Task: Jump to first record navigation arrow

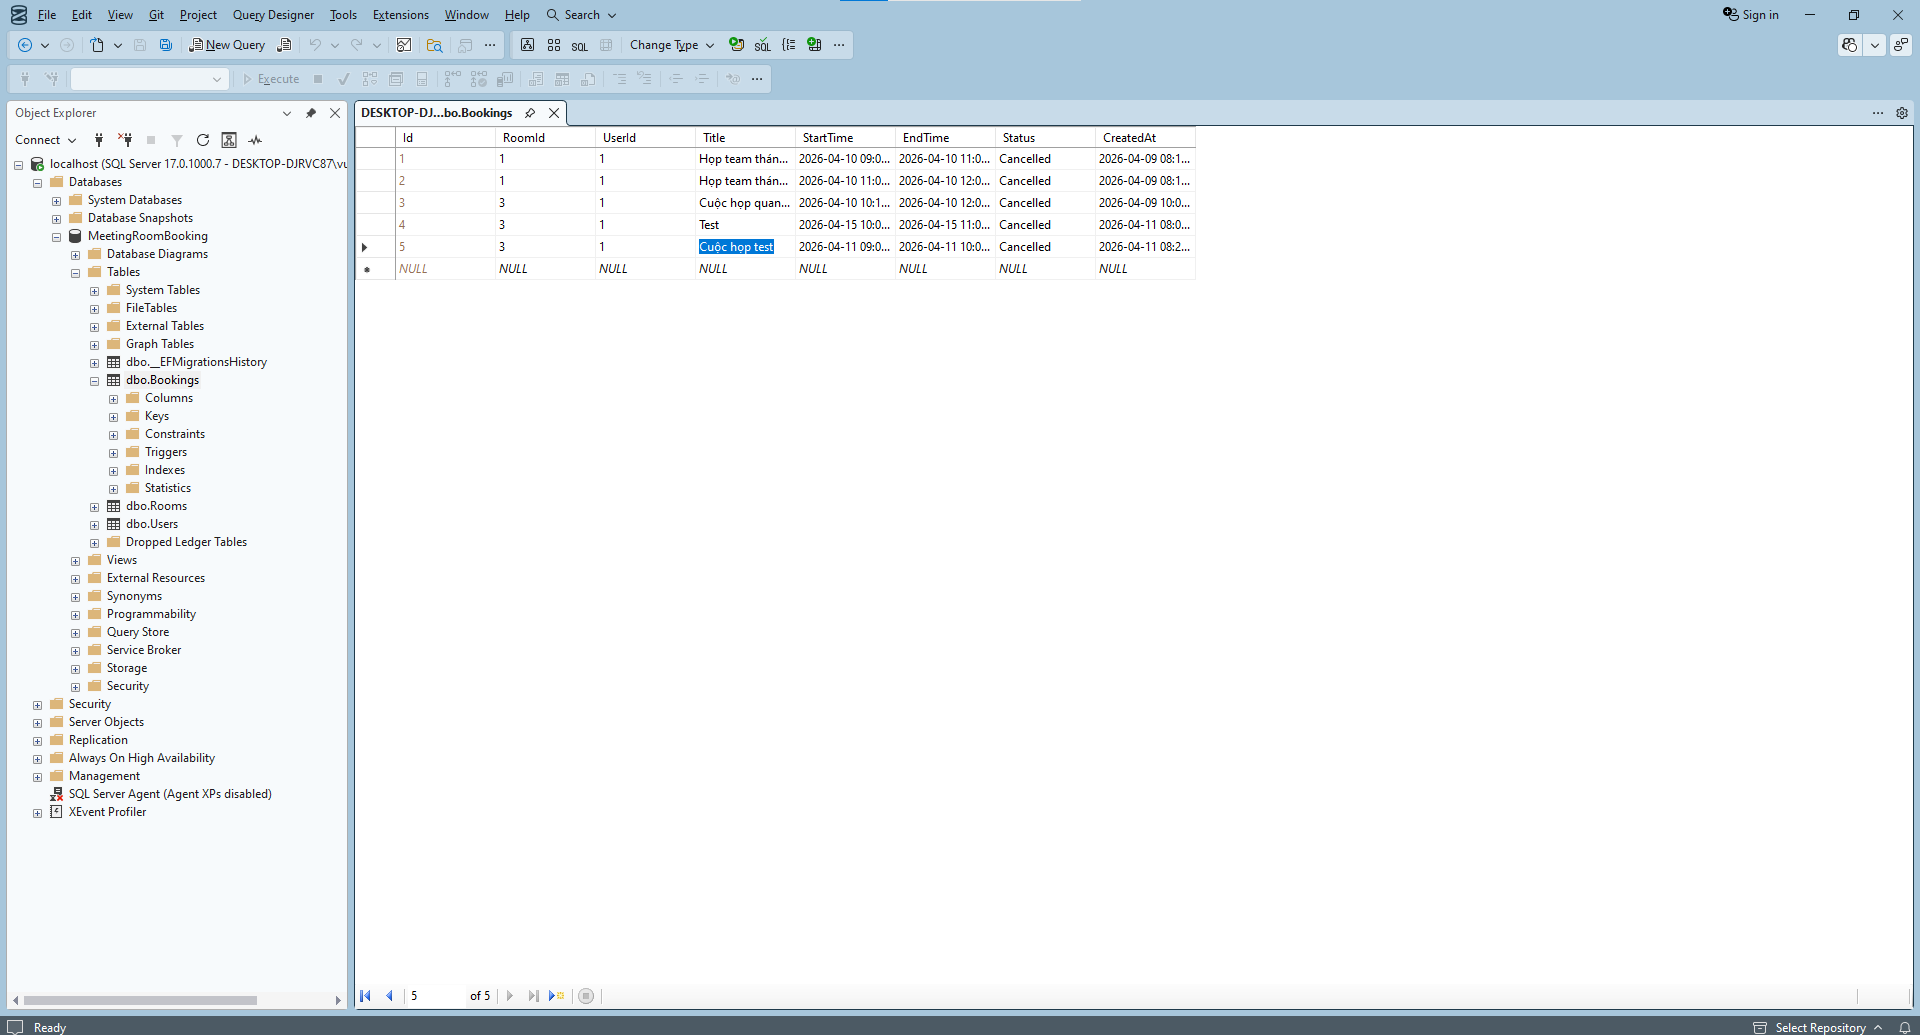Action: pyautogui.click(x=366, y=996)
